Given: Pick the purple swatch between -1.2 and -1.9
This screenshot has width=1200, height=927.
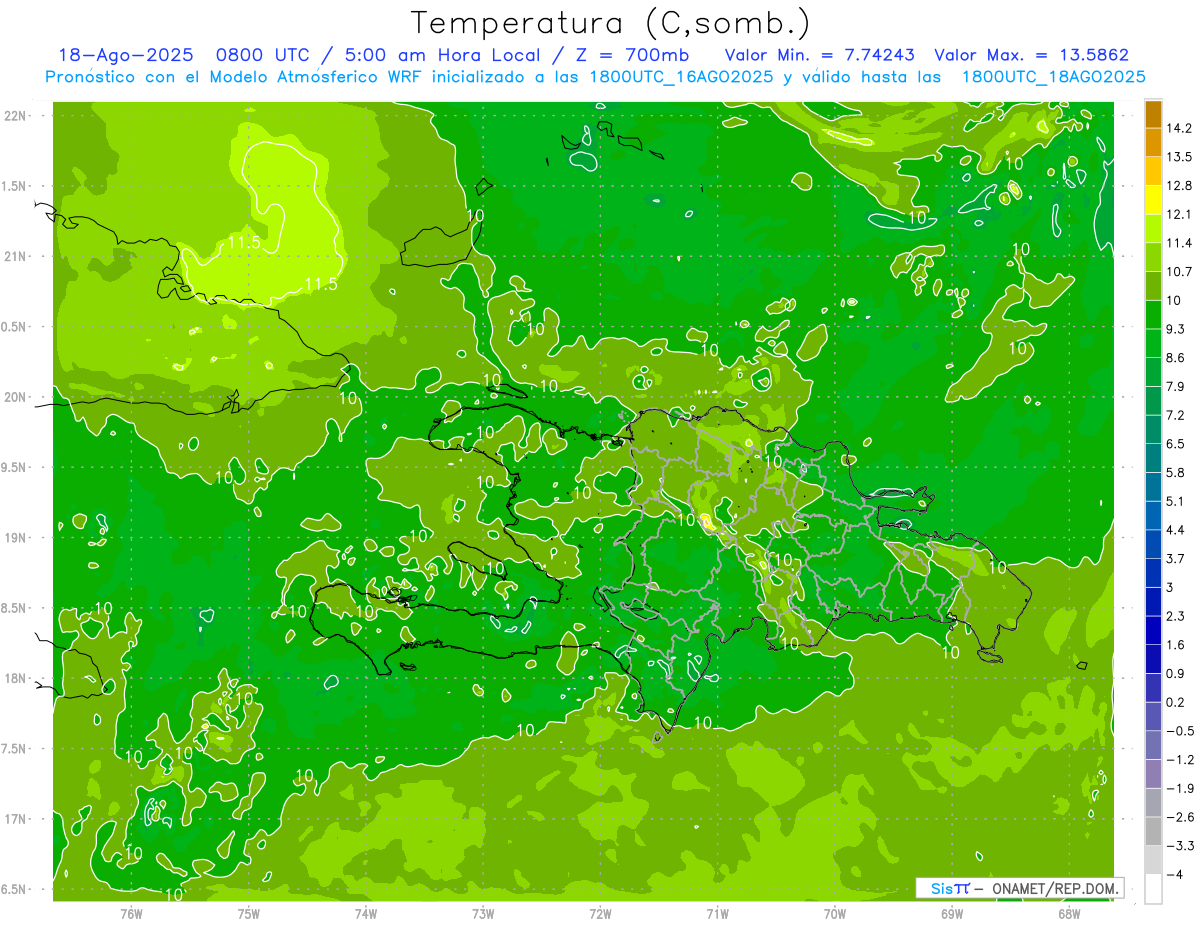Looking at the screenshot, I should pos(1153,774).
